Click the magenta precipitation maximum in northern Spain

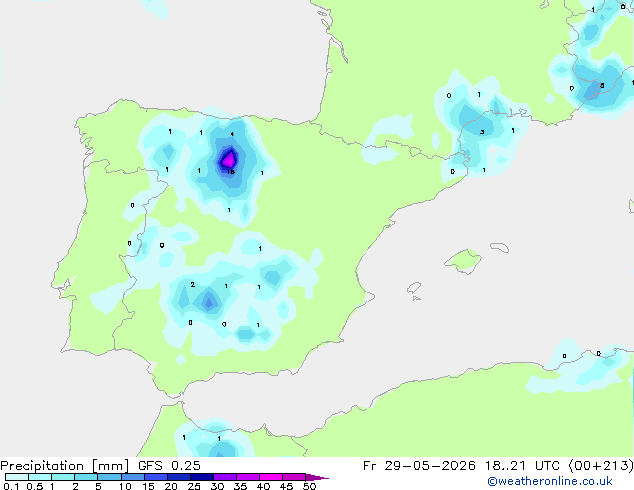229,159
